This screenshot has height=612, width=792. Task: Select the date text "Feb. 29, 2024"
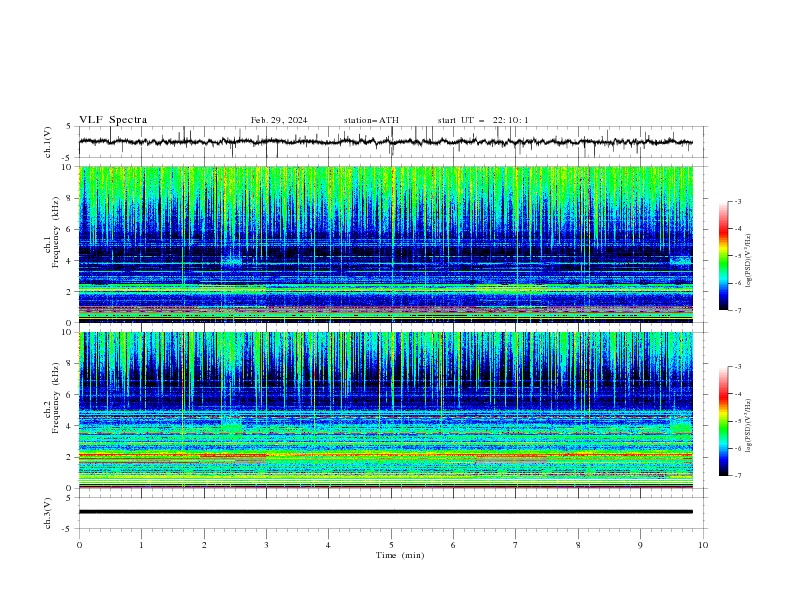point(279,120)
